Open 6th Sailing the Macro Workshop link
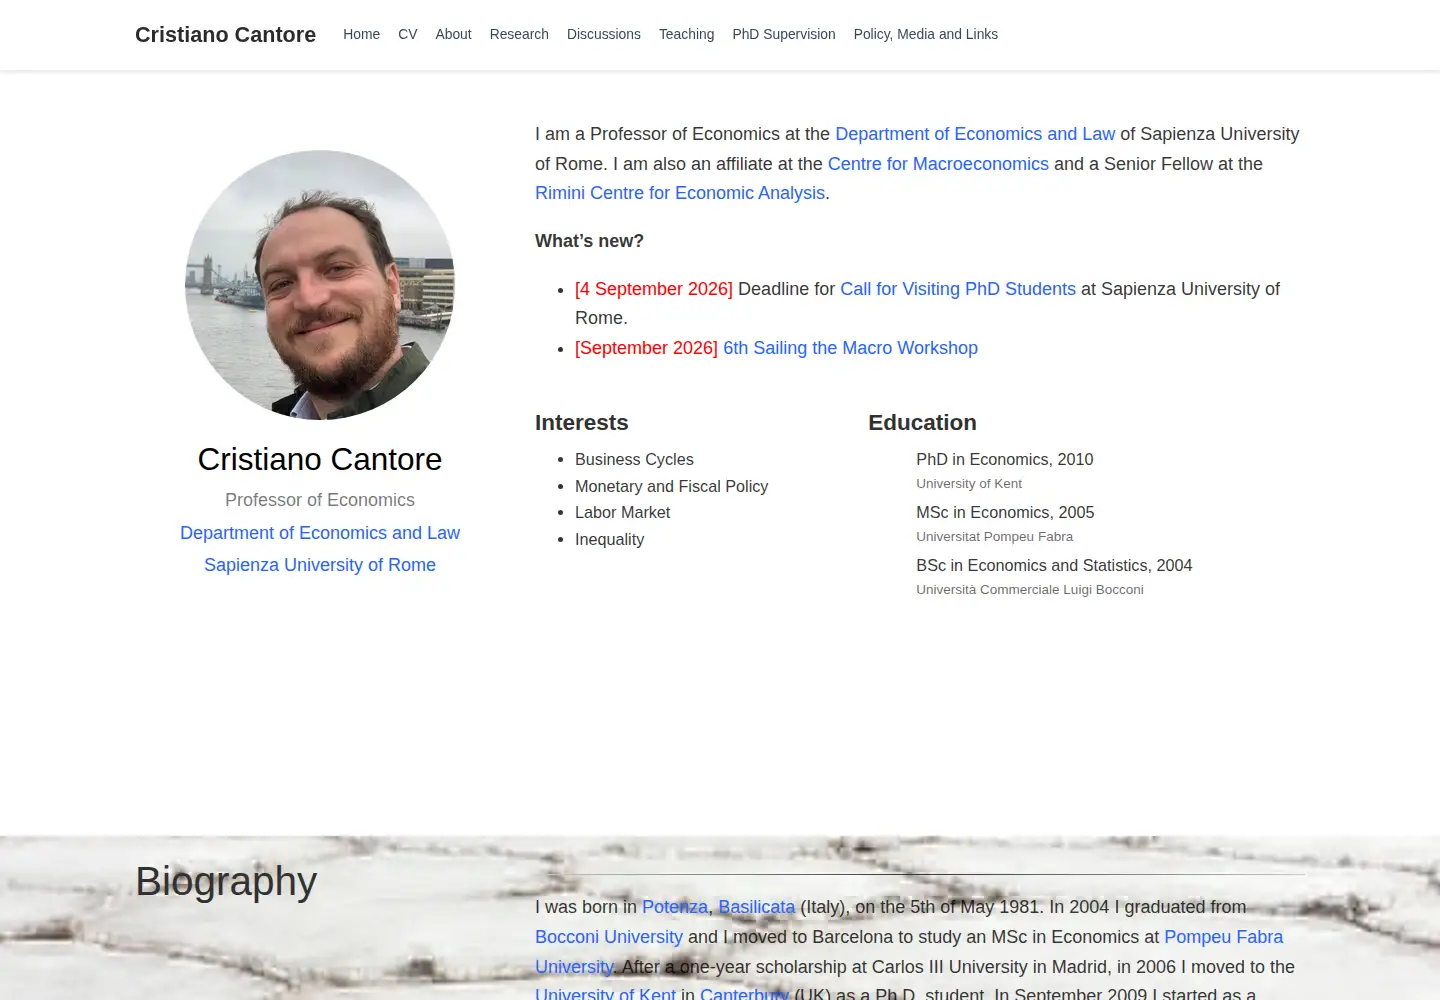Image resolution: width=1440 pixels, height=1000 pixels. pyautogui.click(x=850, y=348)
